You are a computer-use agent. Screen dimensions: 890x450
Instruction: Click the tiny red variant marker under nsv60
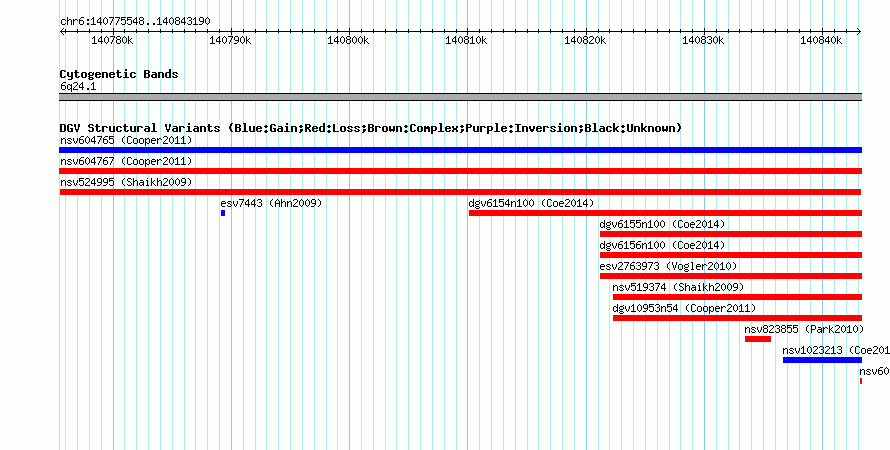[861, 381]
